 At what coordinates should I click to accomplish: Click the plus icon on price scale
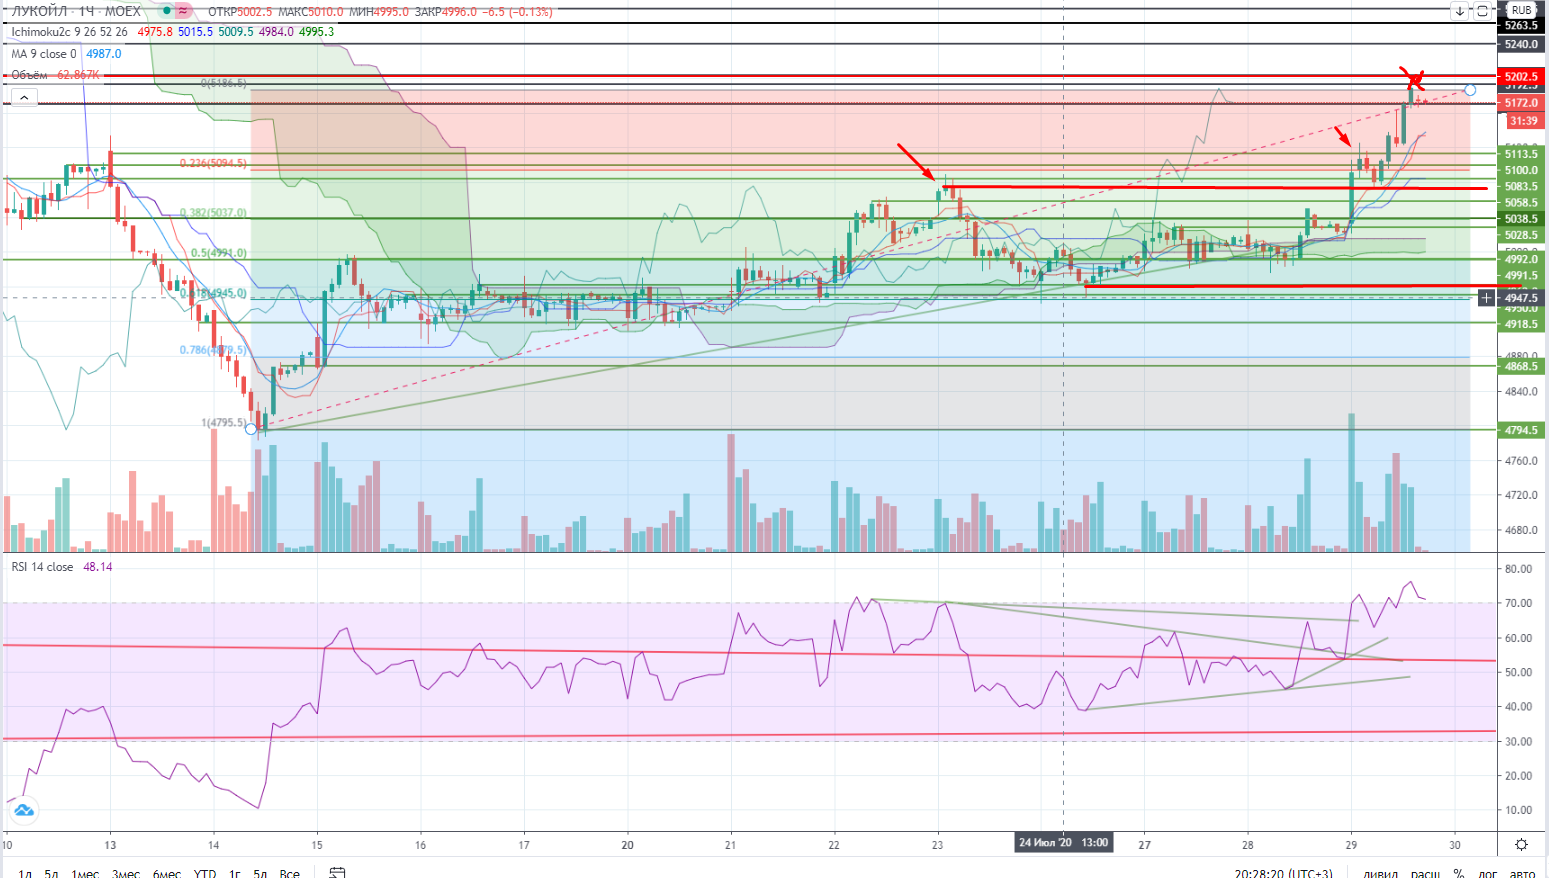(x=1487, y=298)
